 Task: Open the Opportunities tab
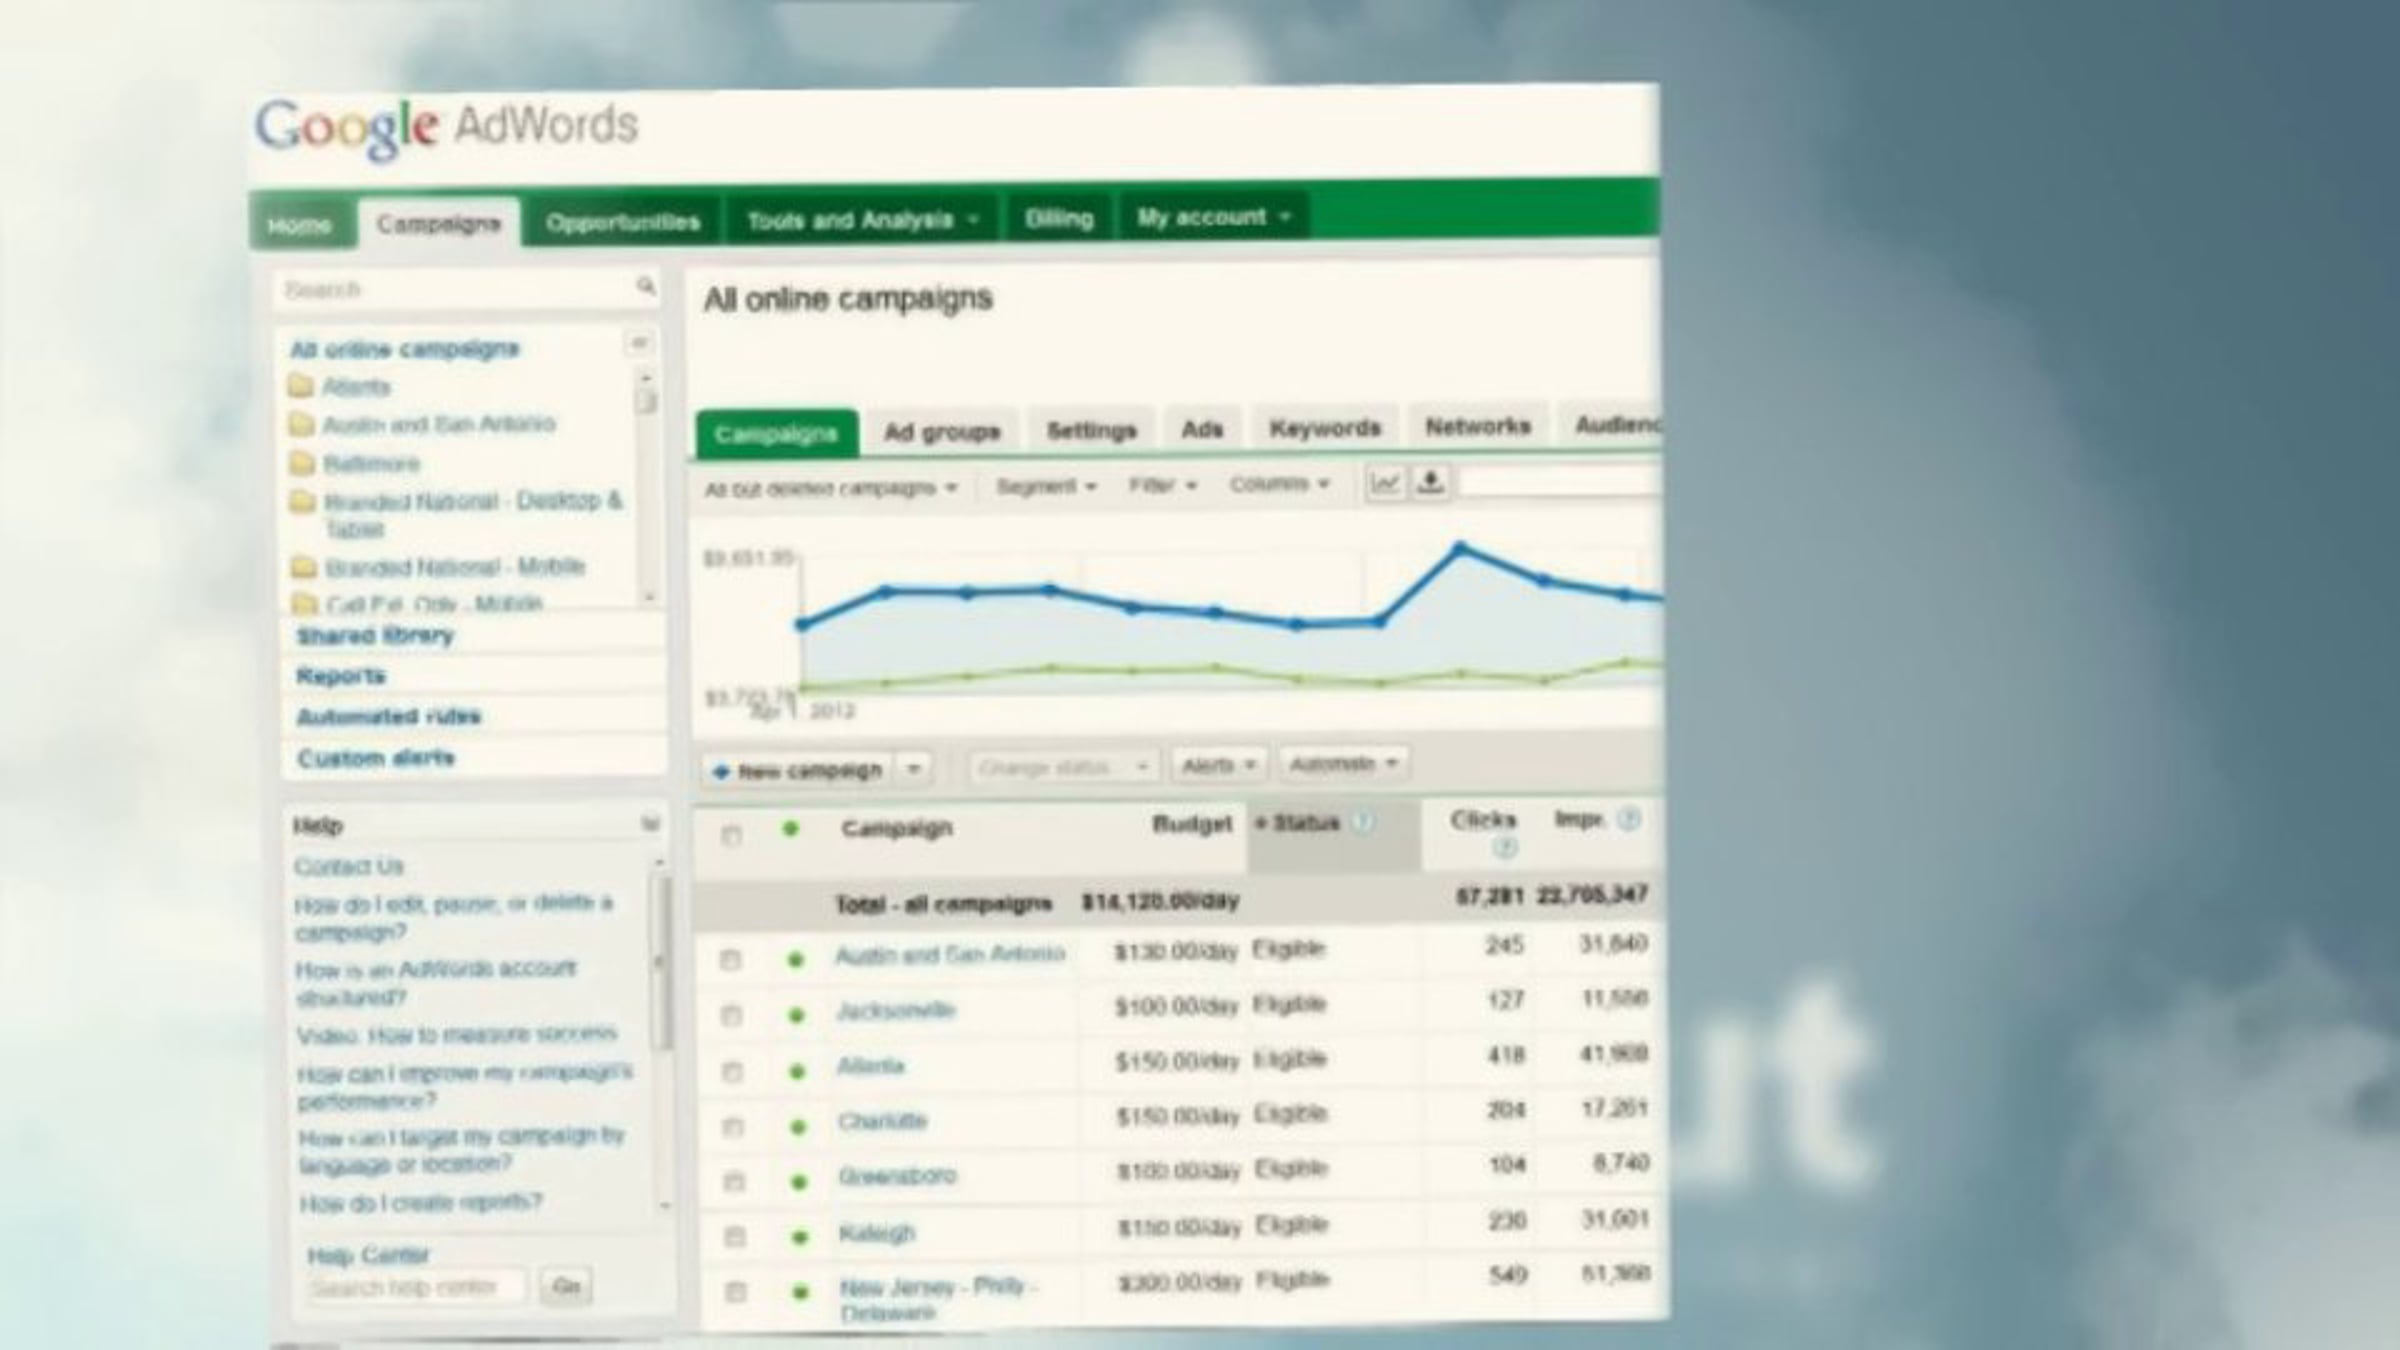[623, 222]
